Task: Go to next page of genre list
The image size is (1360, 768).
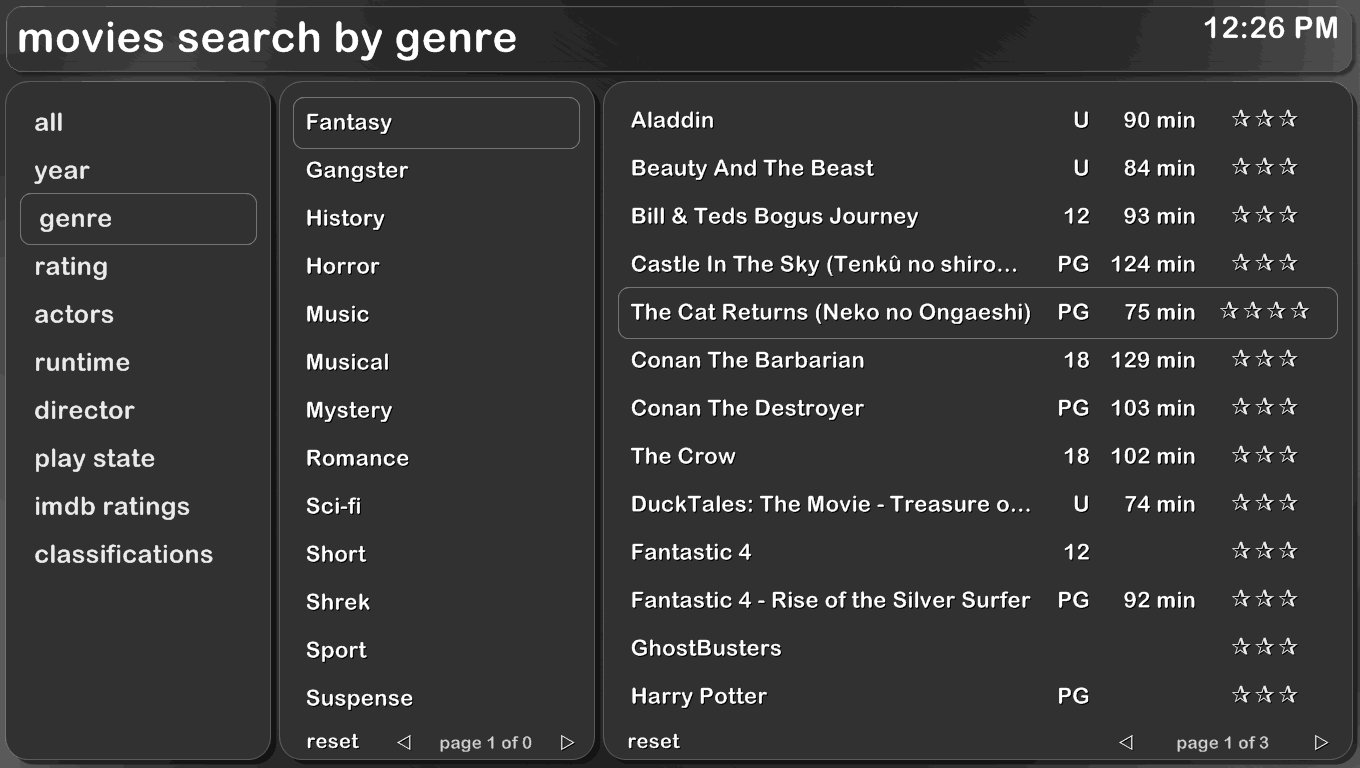Action: 567,742
